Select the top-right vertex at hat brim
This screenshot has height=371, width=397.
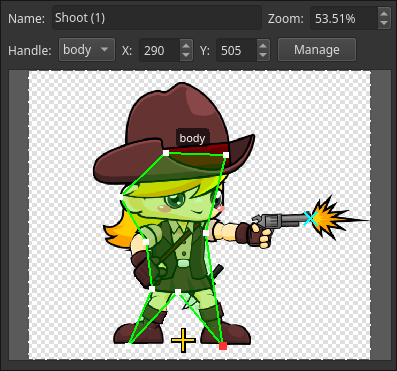pyautogui.click(x=226, y=155)
